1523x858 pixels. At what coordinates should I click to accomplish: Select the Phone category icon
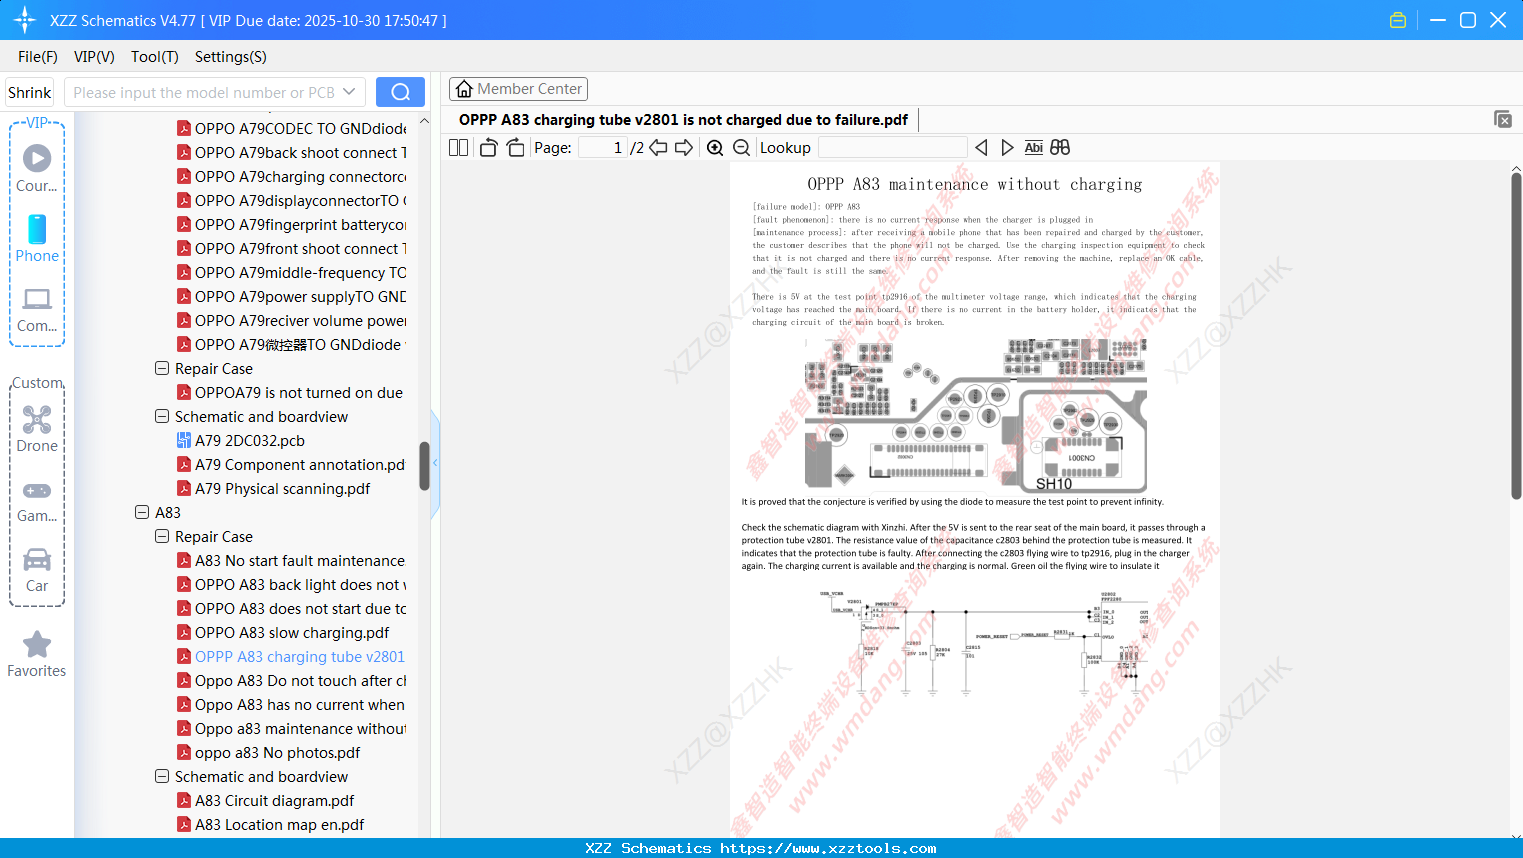click(x=37, y=238)
